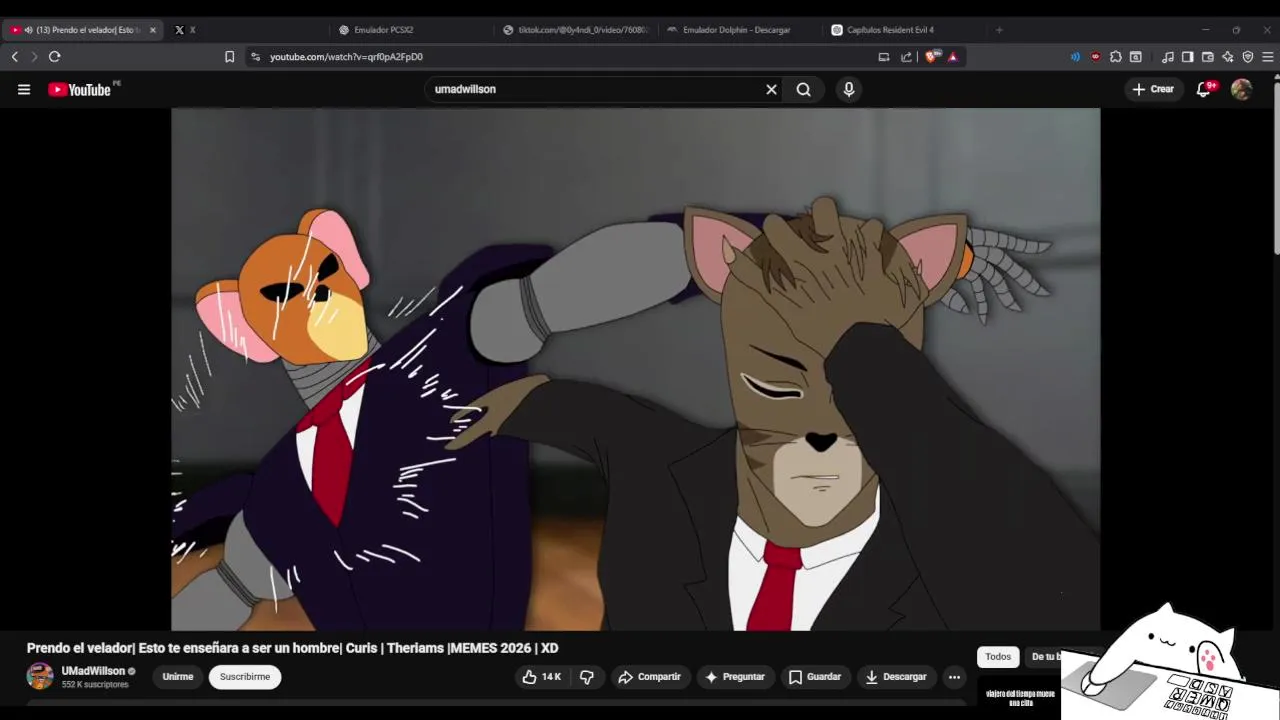Switch to Emulador PCSX2 tab

[410, 30]
